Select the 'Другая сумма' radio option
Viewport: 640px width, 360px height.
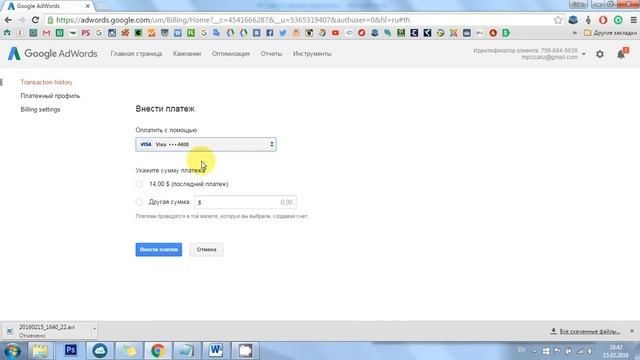click(139, 202)
